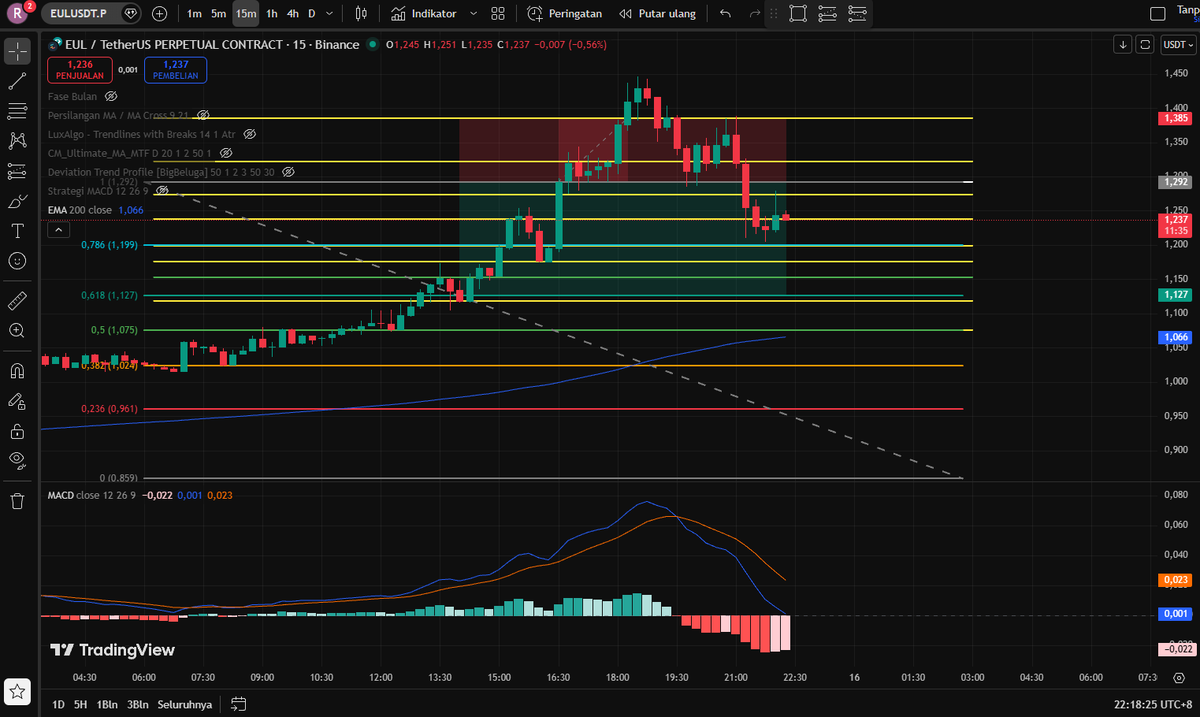This screenshot has height=717, width=1200.
Task: Open timezone settings 22:18:25 UTC+8
Action: click(x=1154, y=704)
